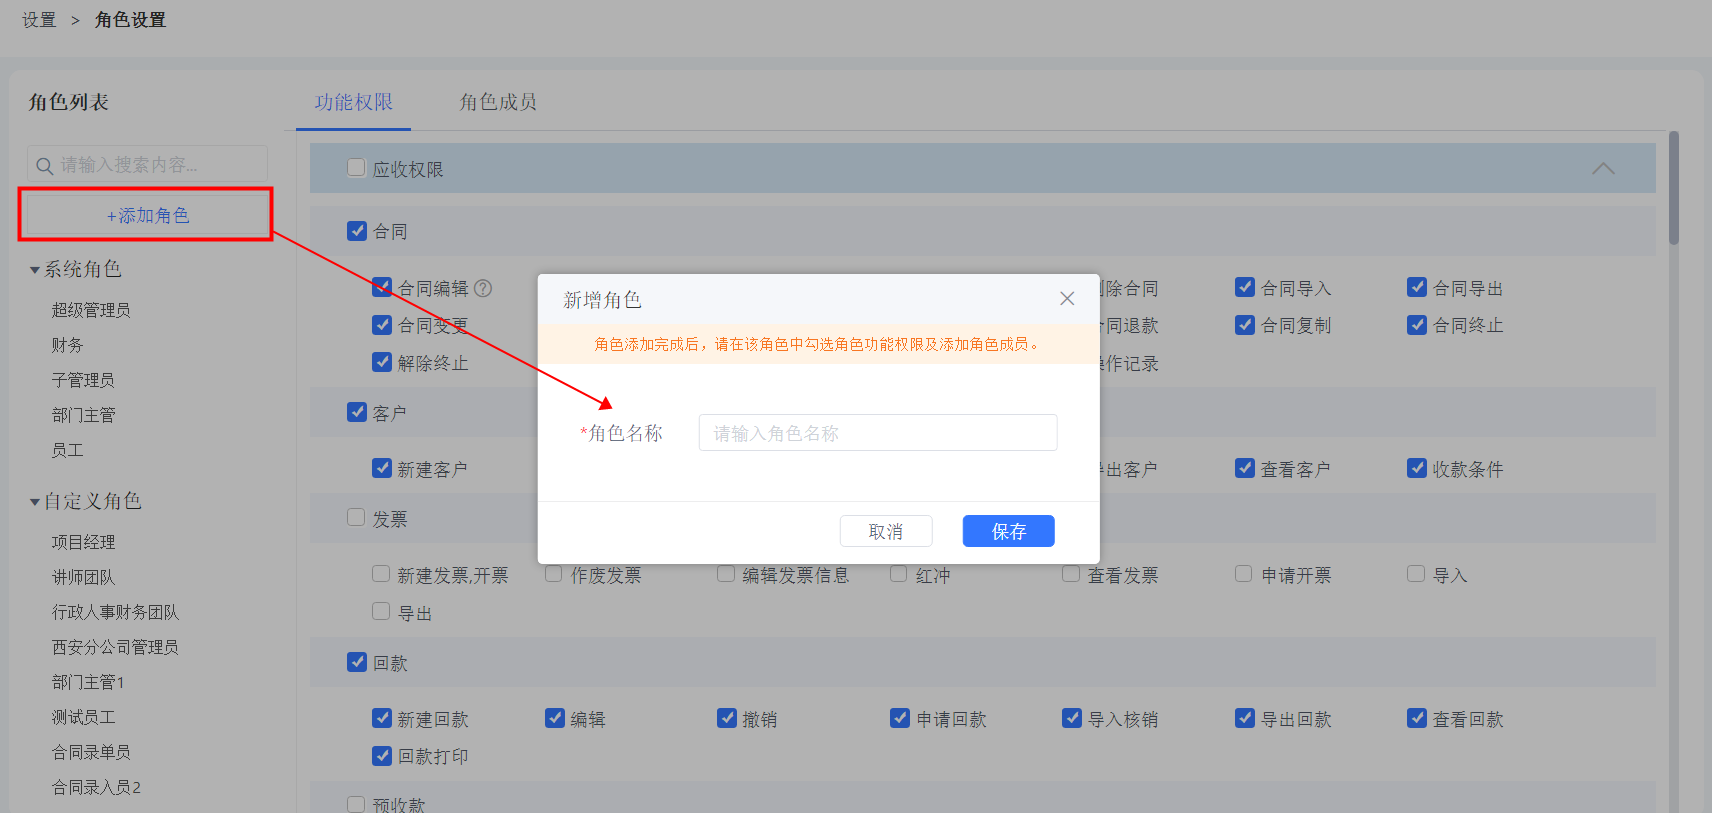This screenshot has height=813, width=1712.
Task: Switch to the 功能权限 tab
Action: tap(354, 102)
